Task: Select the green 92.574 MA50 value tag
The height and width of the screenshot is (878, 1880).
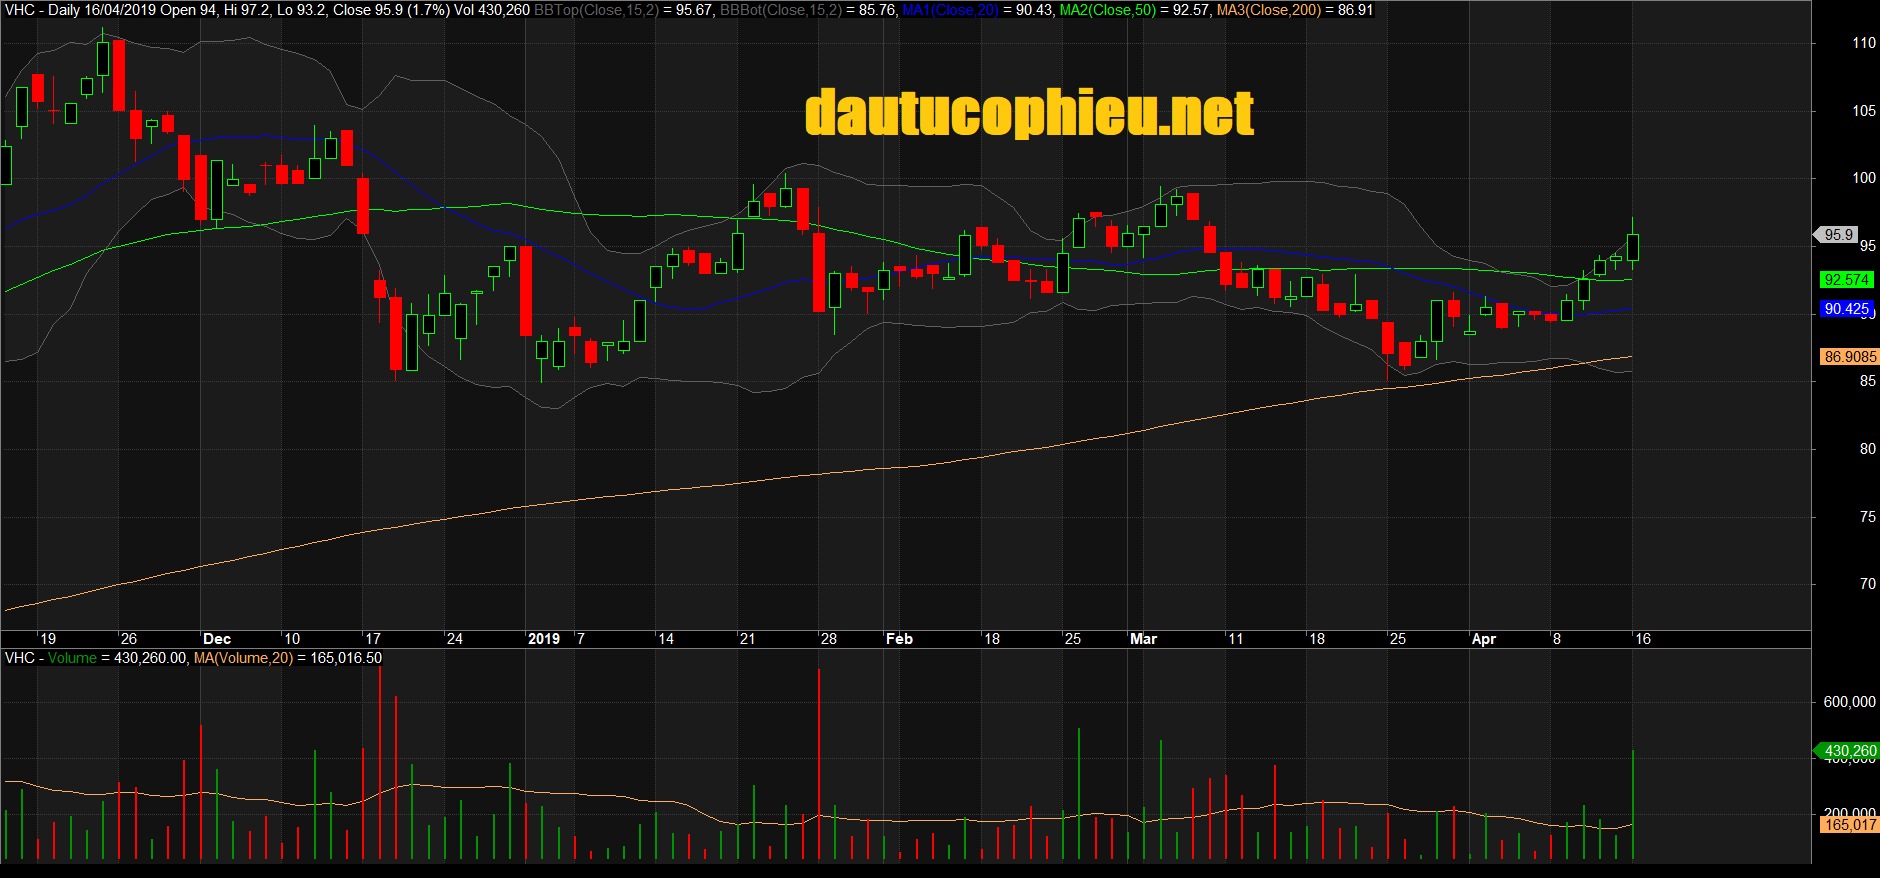Action: pyautogui.click(x=1846, y=280)
